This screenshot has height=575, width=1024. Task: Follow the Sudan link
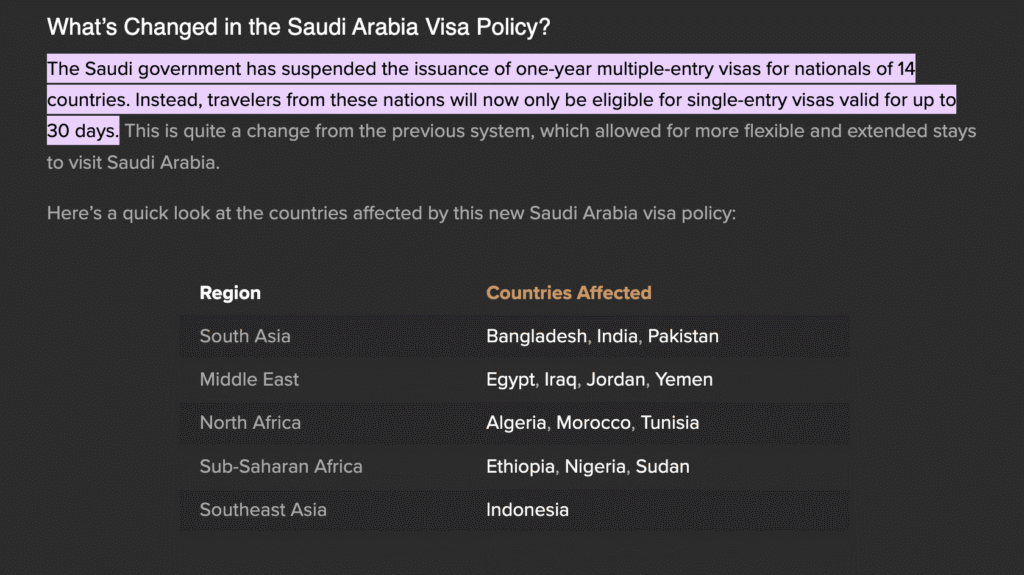pos(663,466)
